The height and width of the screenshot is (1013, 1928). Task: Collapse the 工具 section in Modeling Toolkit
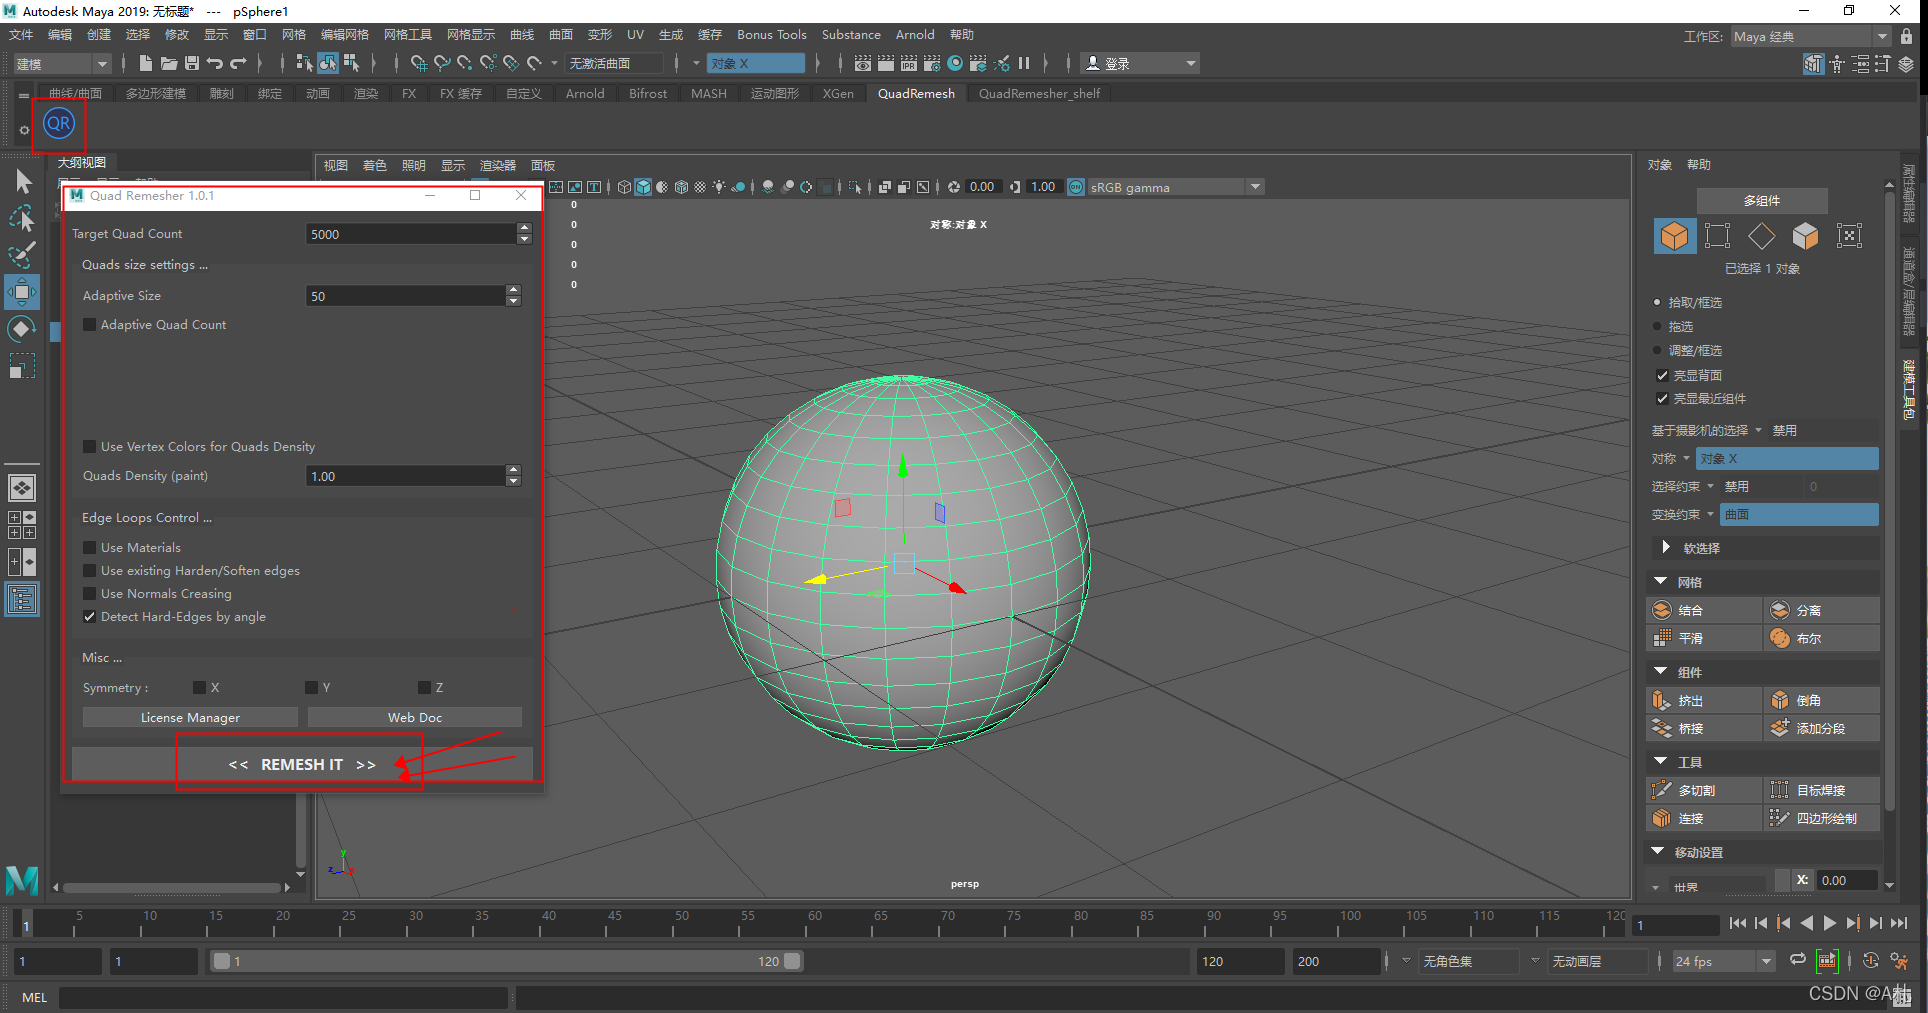[x=1661, y=761]
